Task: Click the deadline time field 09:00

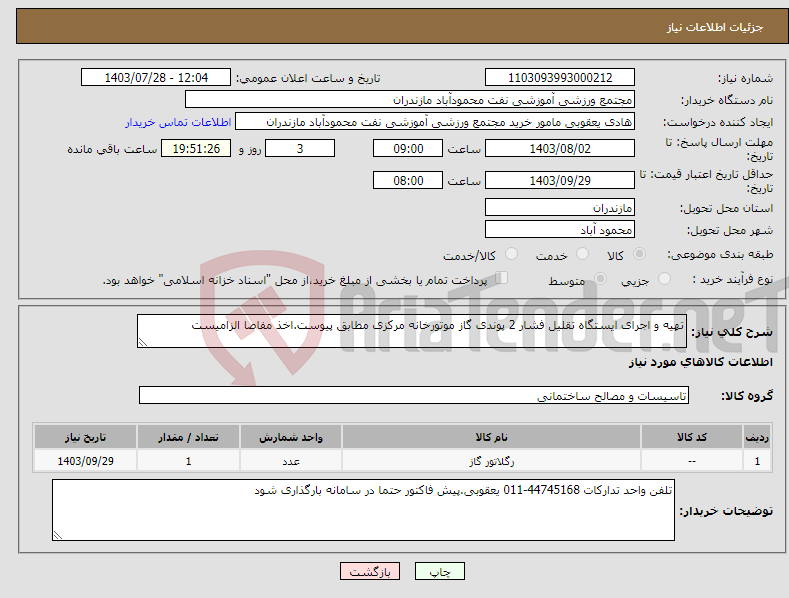Action: click(408, 148)
